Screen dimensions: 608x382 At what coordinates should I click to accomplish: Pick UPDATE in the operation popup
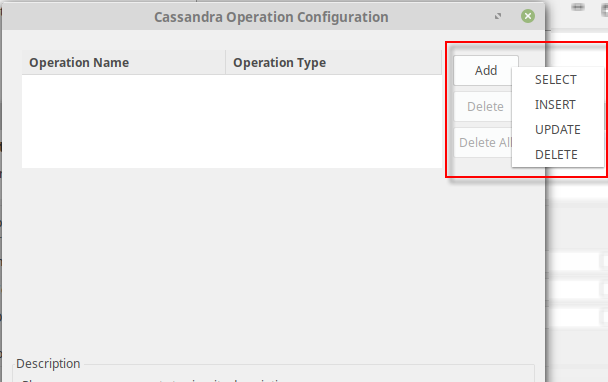558,130
